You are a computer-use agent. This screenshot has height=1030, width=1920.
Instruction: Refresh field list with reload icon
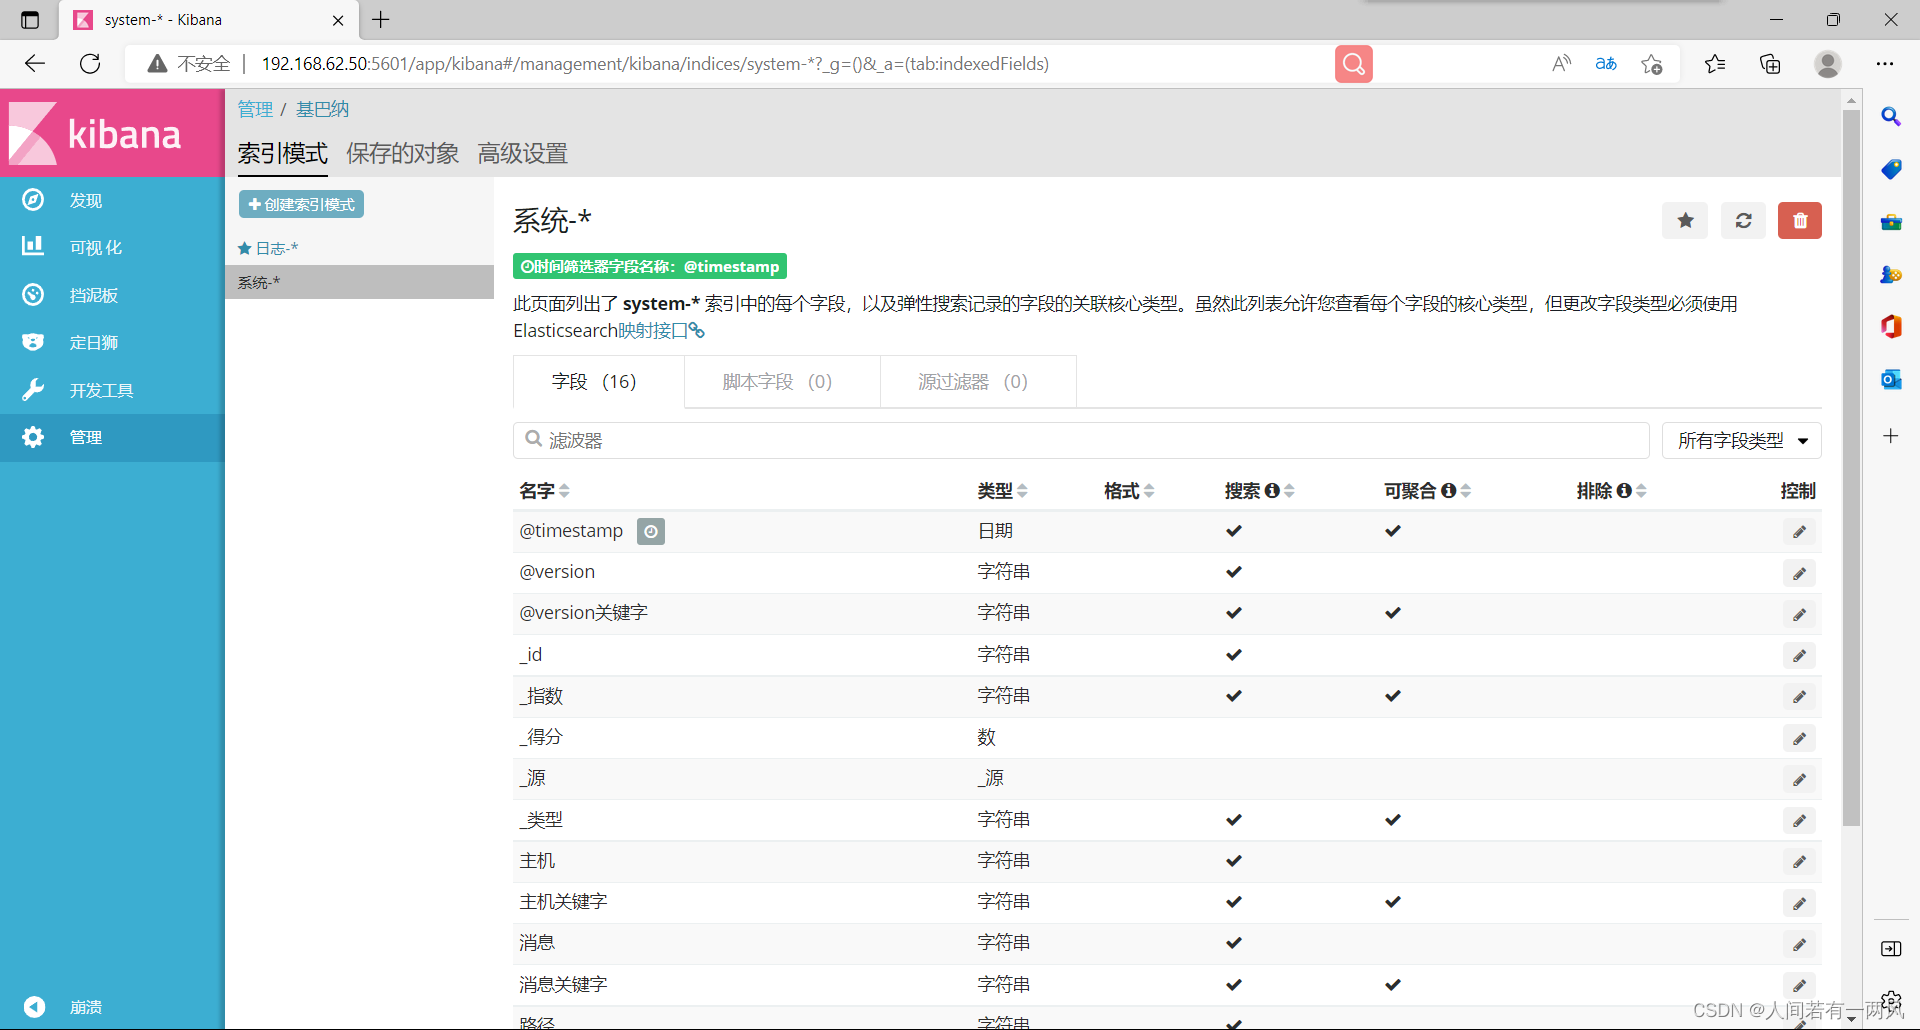pyautogui.click(x=1743, y=221)
